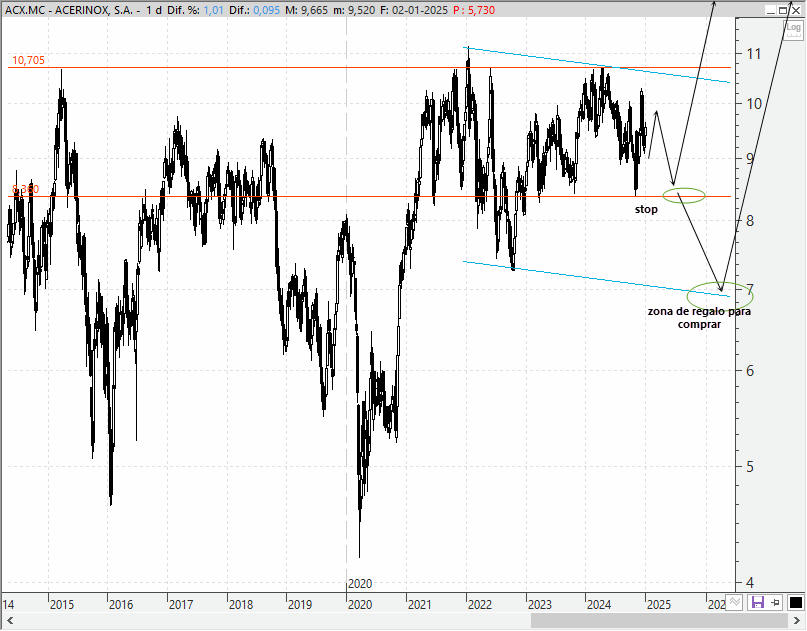Screen dimensions: 807x631
Task: Click the 2017 date axis label
Action: point(181,604)
